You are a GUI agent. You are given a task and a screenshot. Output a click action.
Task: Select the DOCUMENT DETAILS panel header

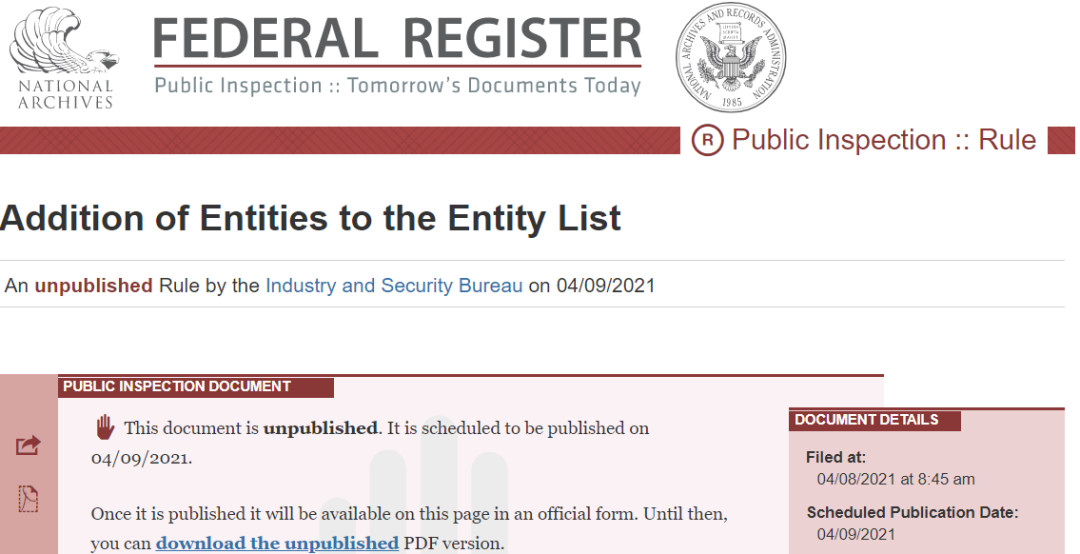tap(867, 420)
